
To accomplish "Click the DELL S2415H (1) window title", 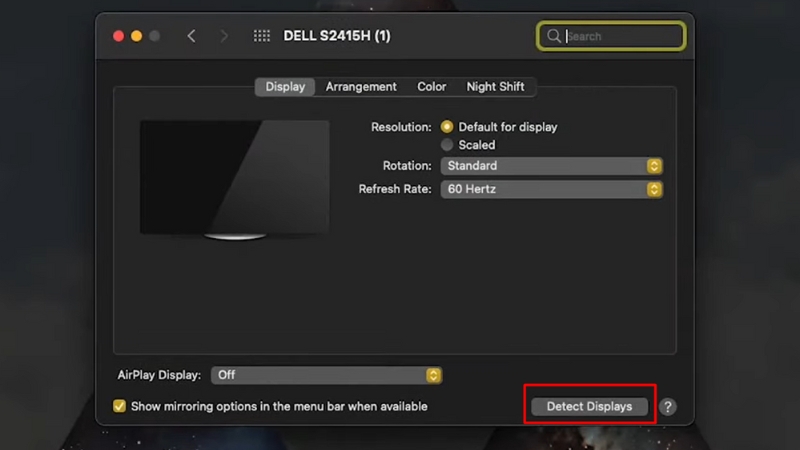I will tap(337, 36).
